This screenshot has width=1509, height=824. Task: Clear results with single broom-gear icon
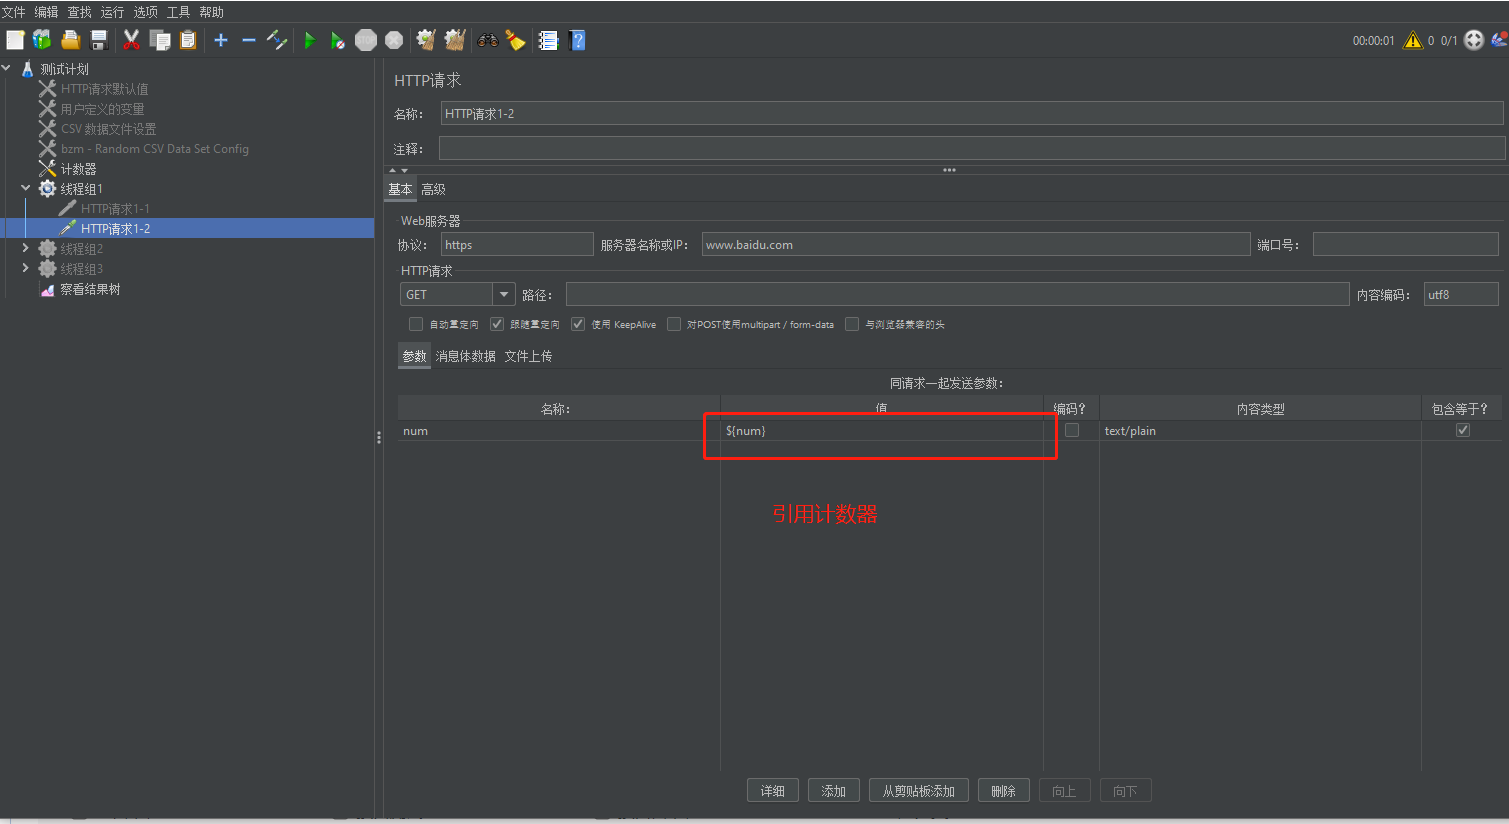tap(426, 40)
